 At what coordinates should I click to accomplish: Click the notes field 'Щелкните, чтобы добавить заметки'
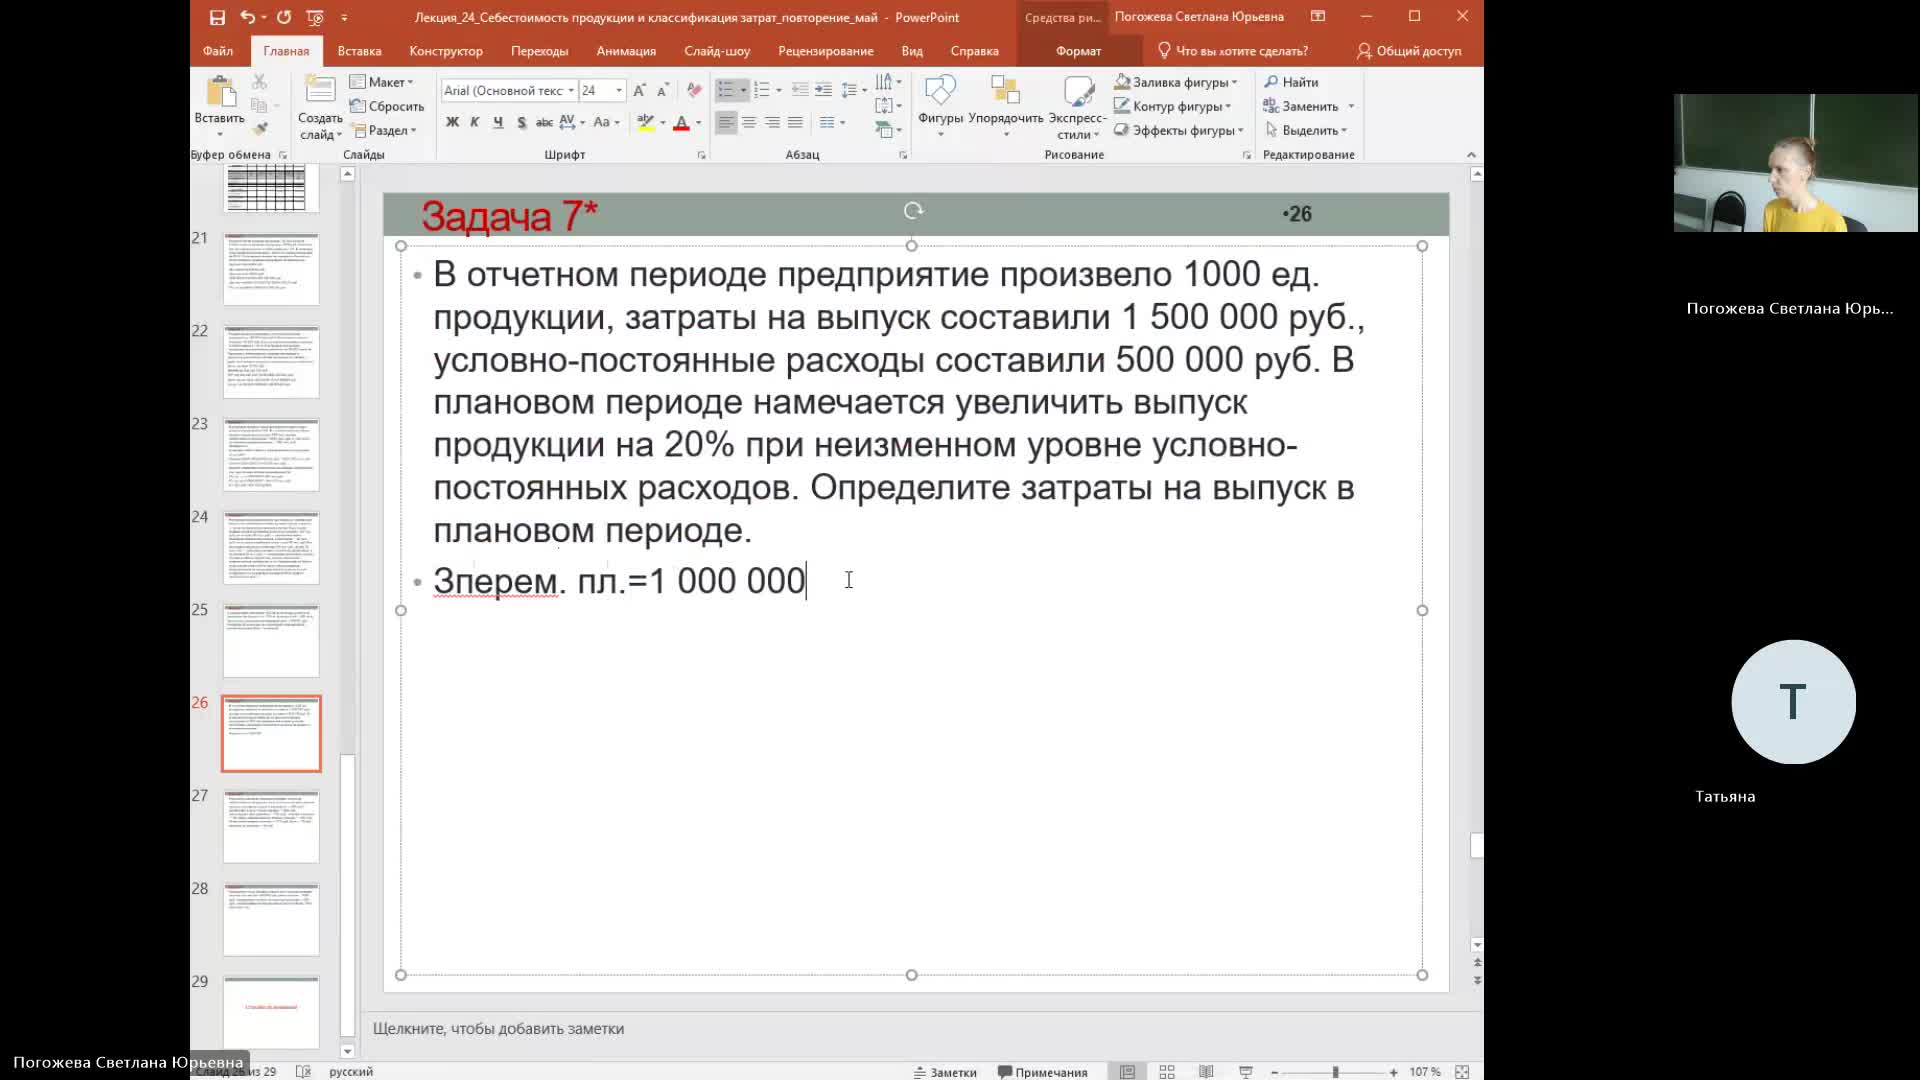coord(498,1028)
